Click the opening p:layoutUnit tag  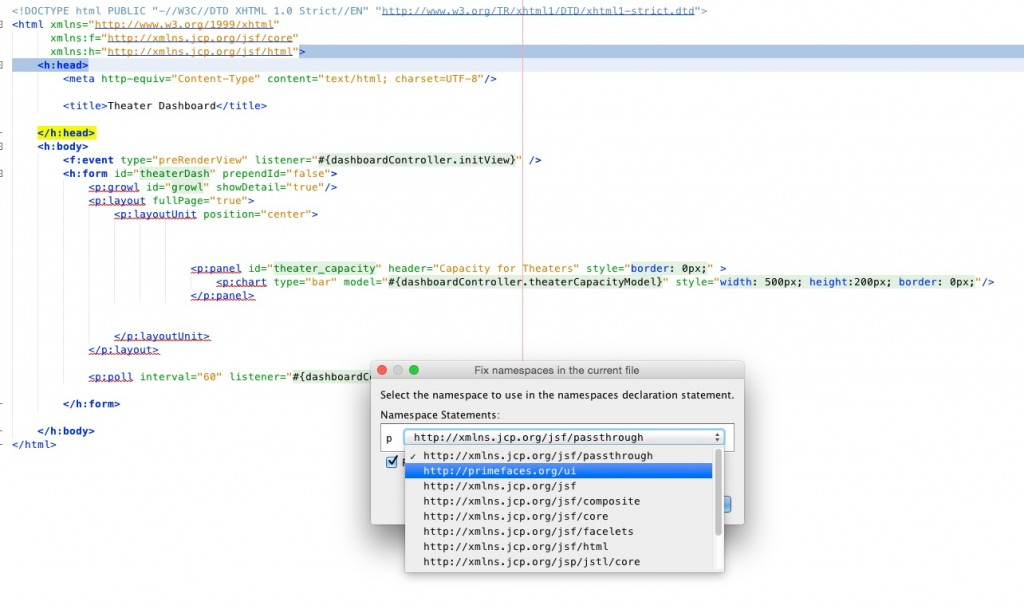pos(216,215)
